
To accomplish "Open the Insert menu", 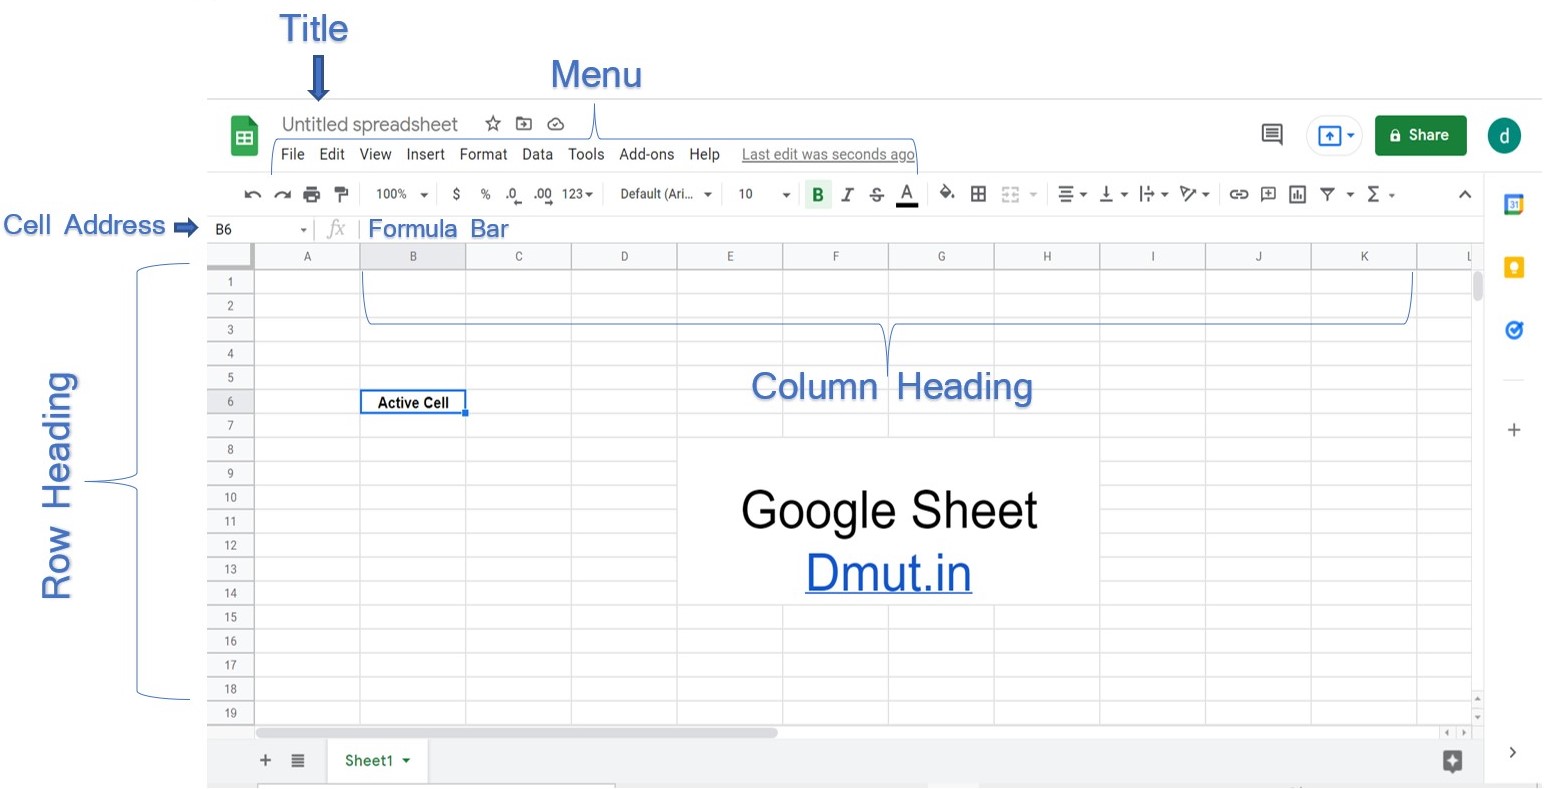I will click(x=425, y=154).
